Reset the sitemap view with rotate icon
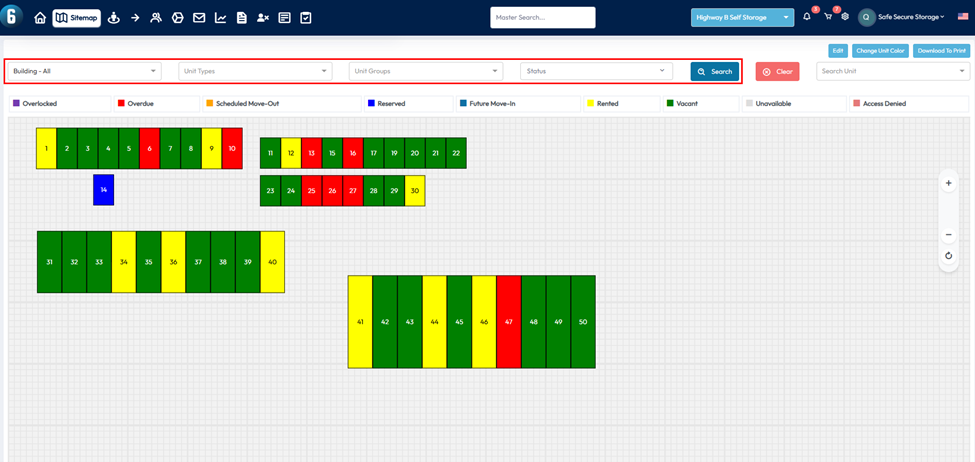The image size is (975, 462). [948, 256]
